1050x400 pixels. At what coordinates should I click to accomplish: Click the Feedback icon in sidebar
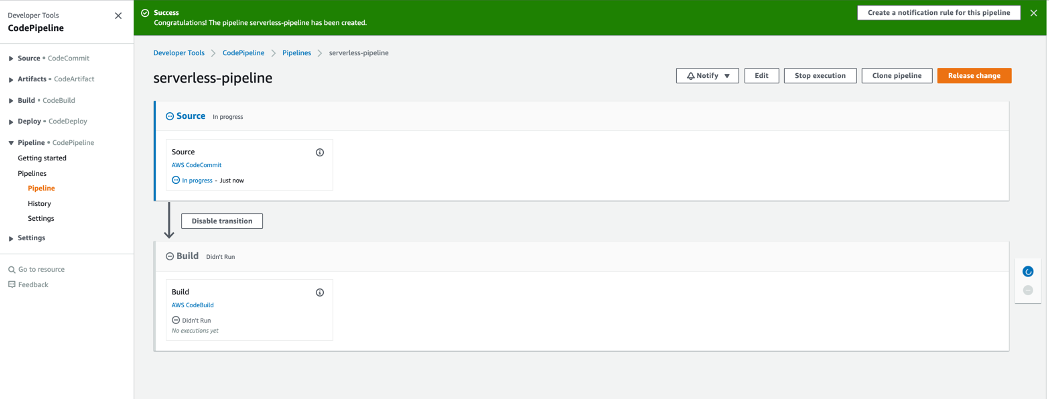click(11, 284)
